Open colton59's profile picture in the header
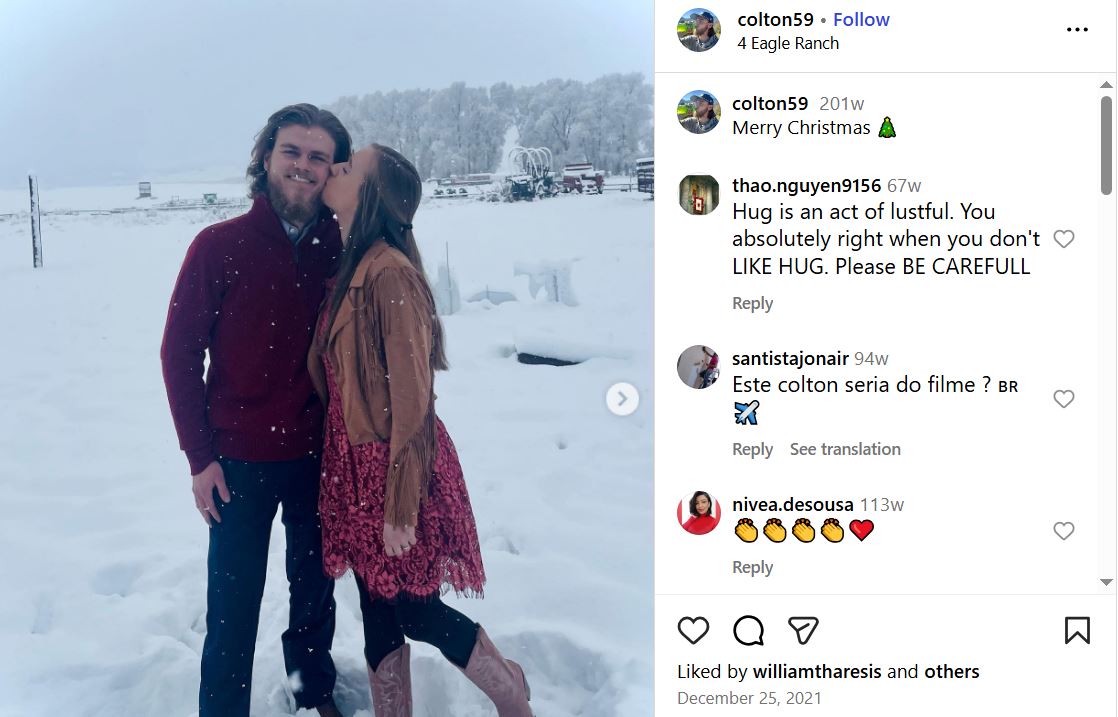 coord(698,30)
